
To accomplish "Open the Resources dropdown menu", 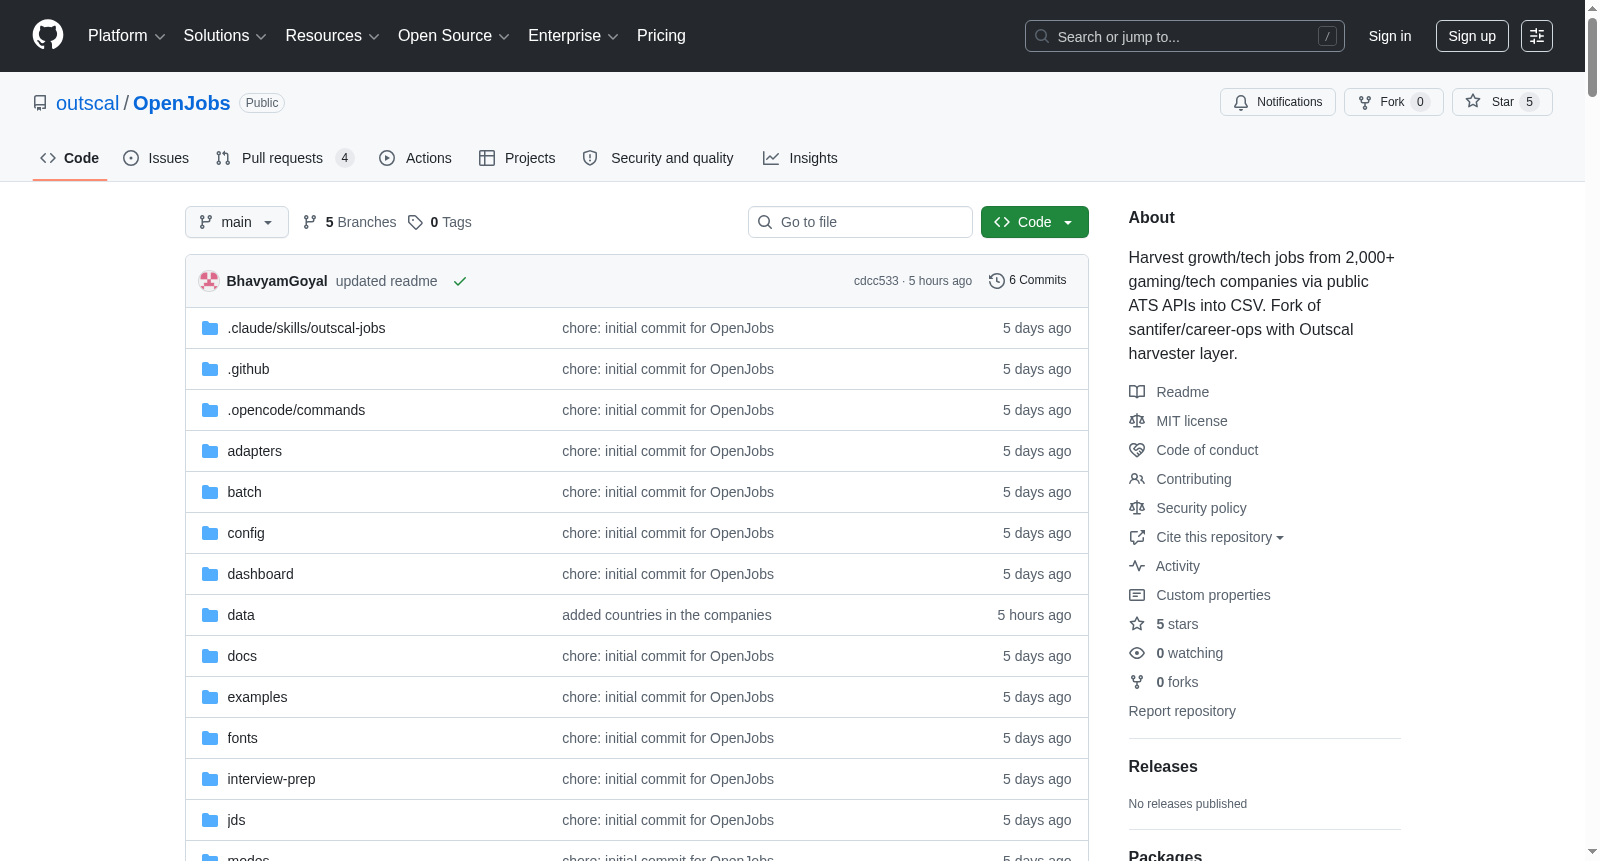I will (x=332, y=36).
